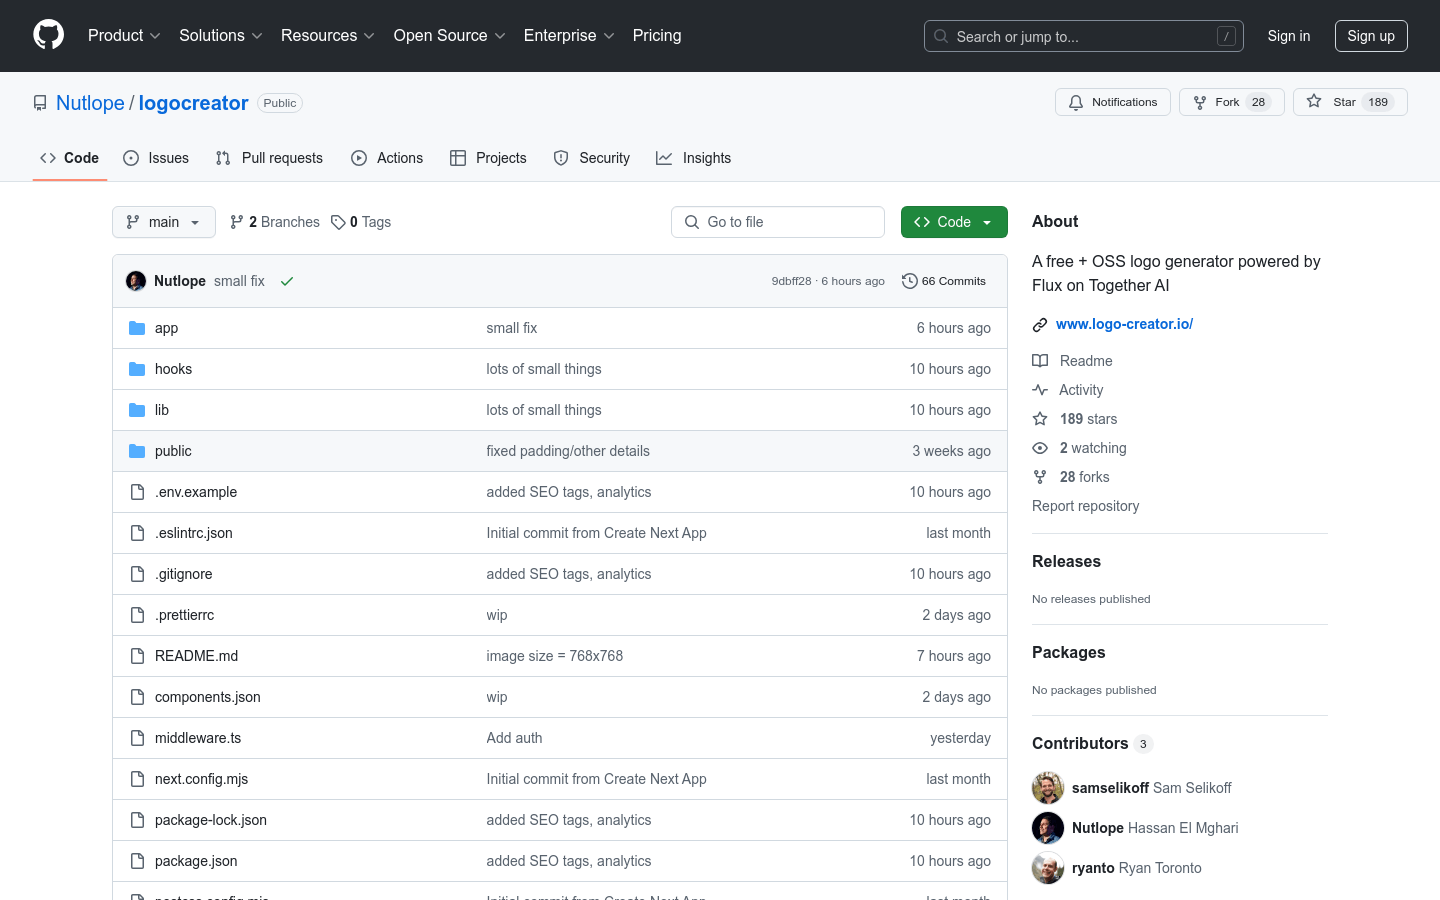
Task: Open the next.config.mjs file
Action: 201,779
